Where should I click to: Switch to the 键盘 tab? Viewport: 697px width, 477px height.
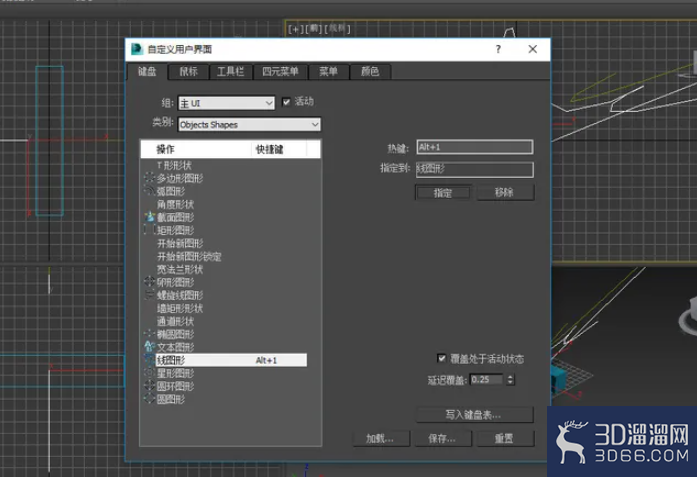pyautogui.click(x=147, y=71)
